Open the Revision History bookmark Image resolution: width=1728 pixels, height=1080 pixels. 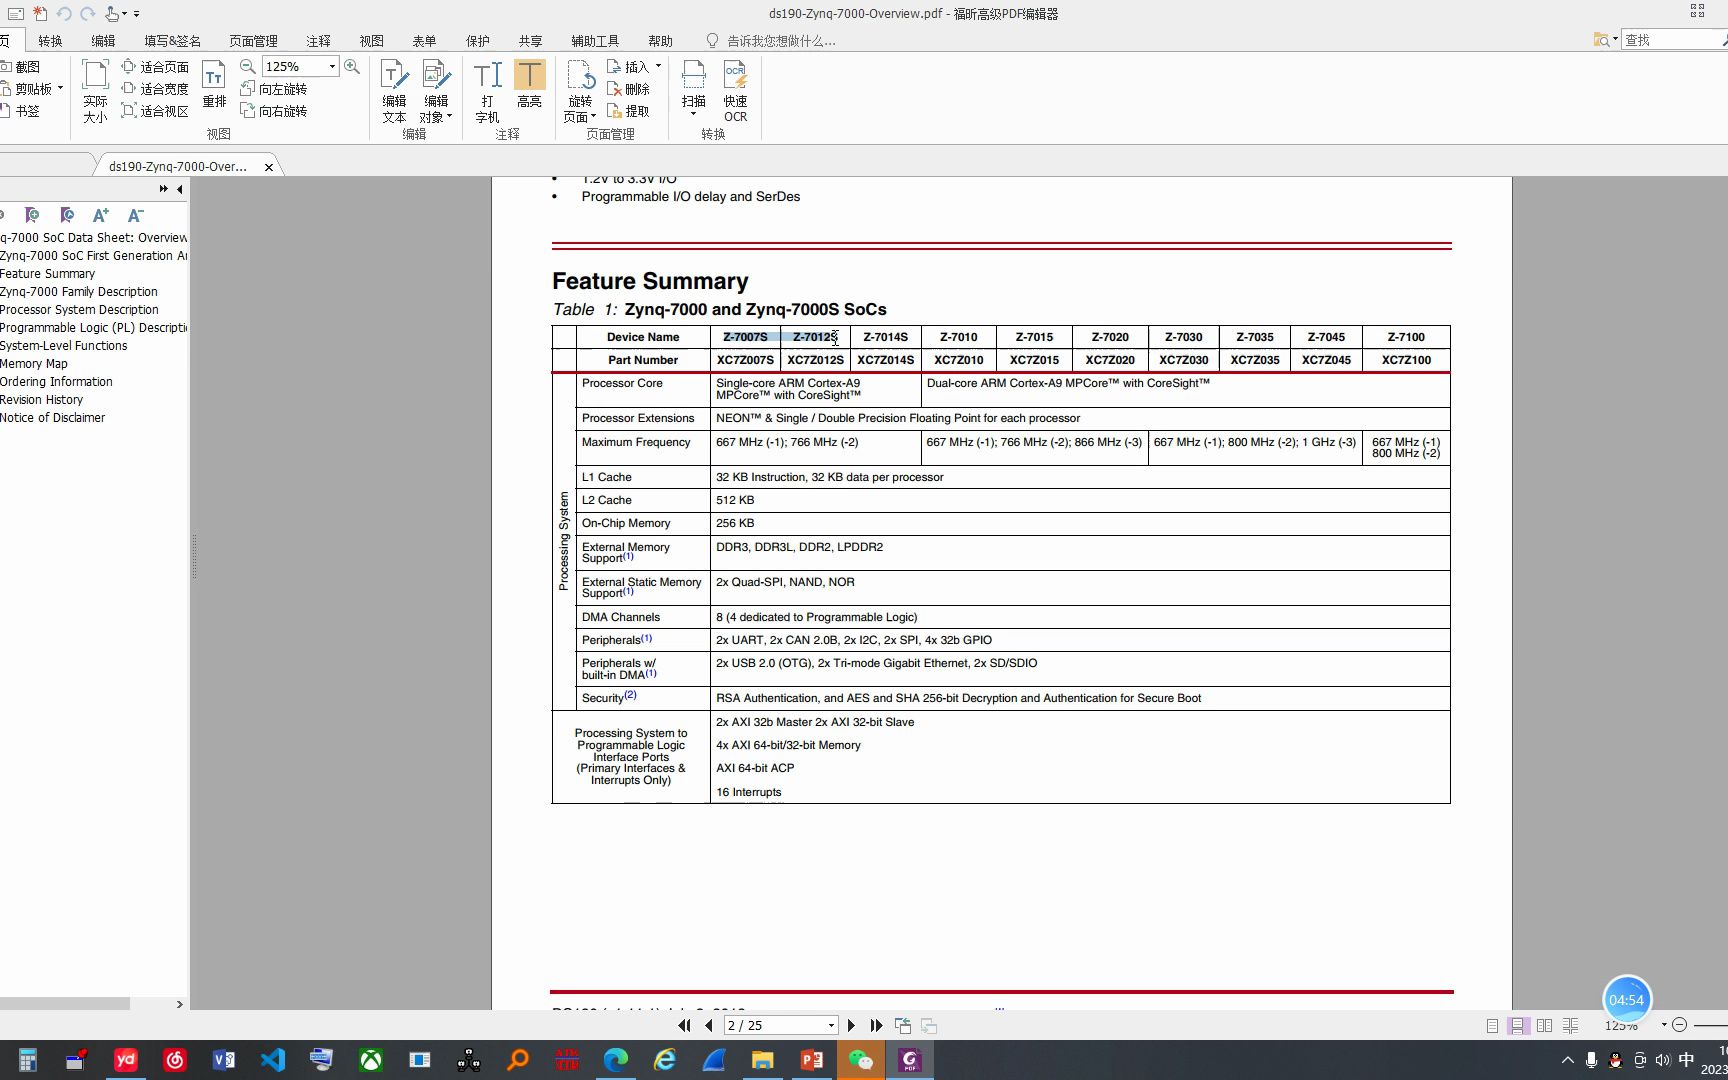(41, 399)
